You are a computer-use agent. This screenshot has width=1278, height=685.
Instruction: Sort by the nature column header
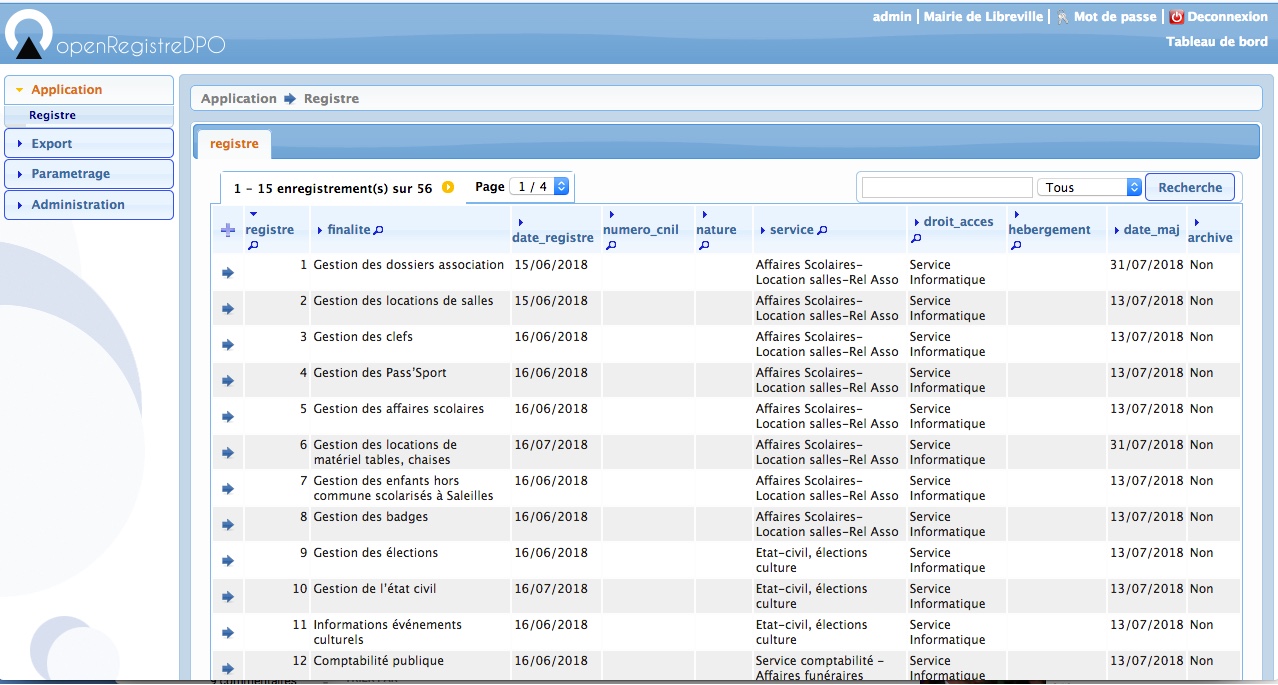click(716, 229)
